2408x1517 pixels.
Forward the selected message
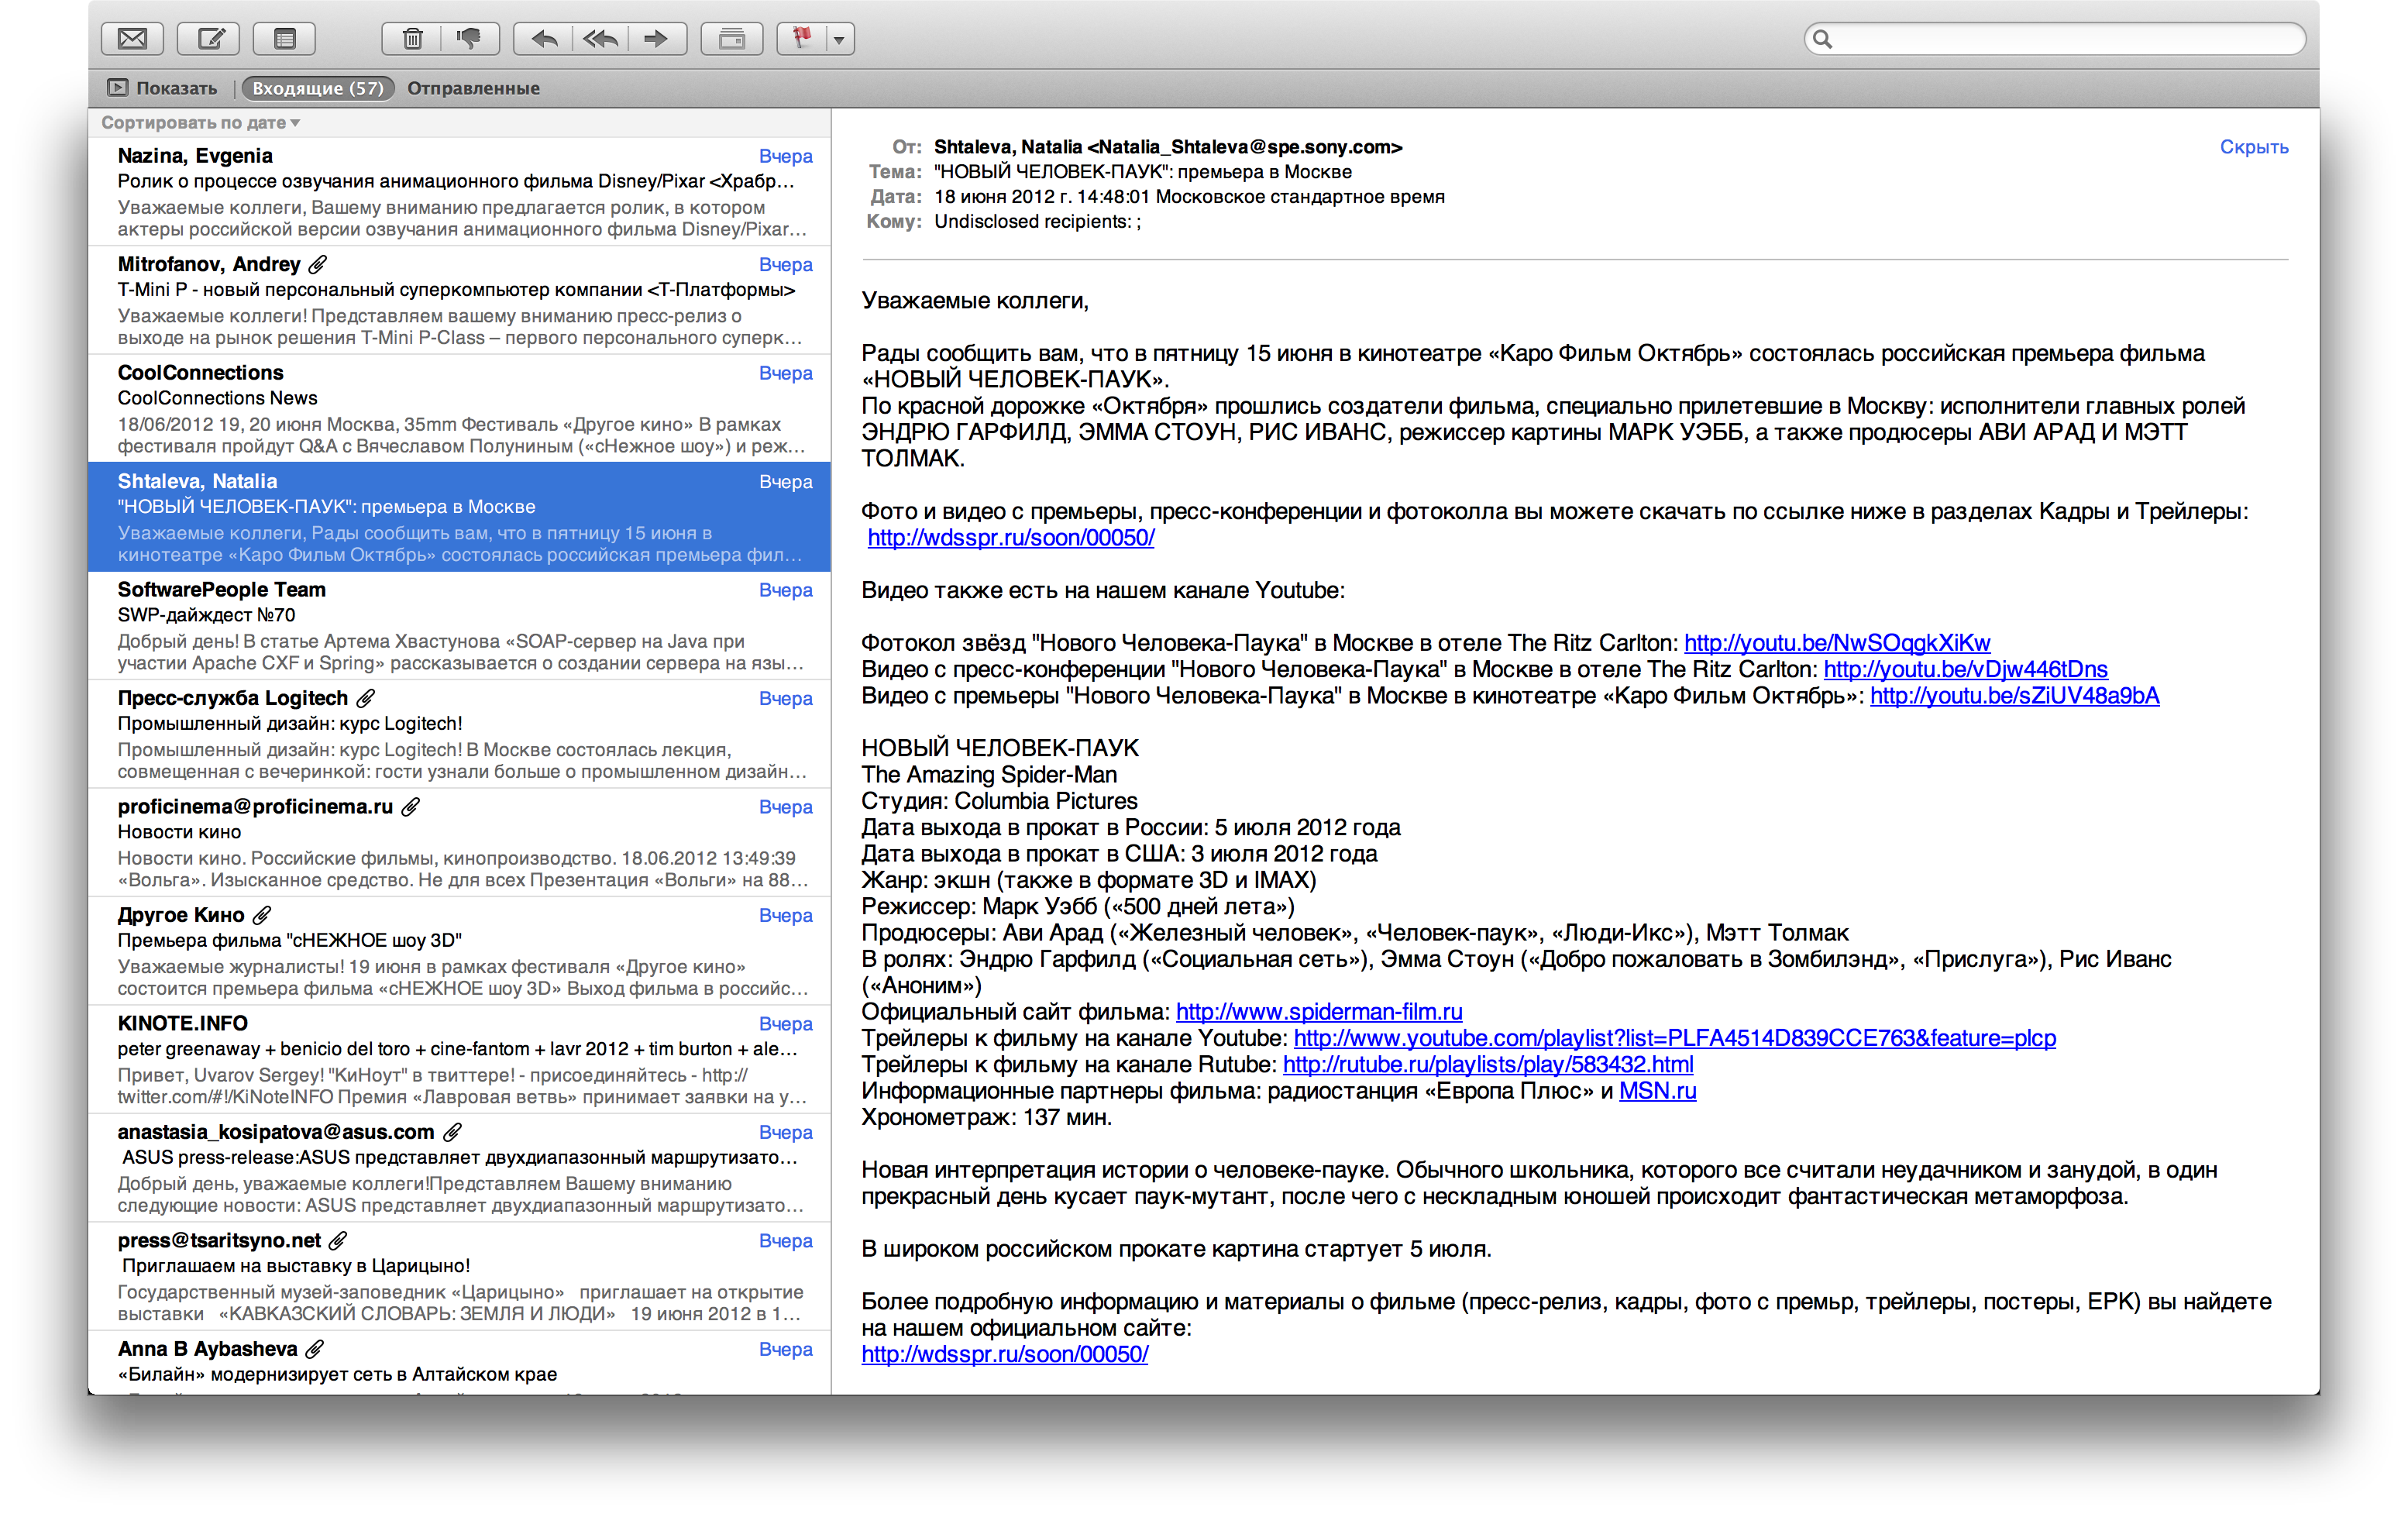(x=656, y=39)
